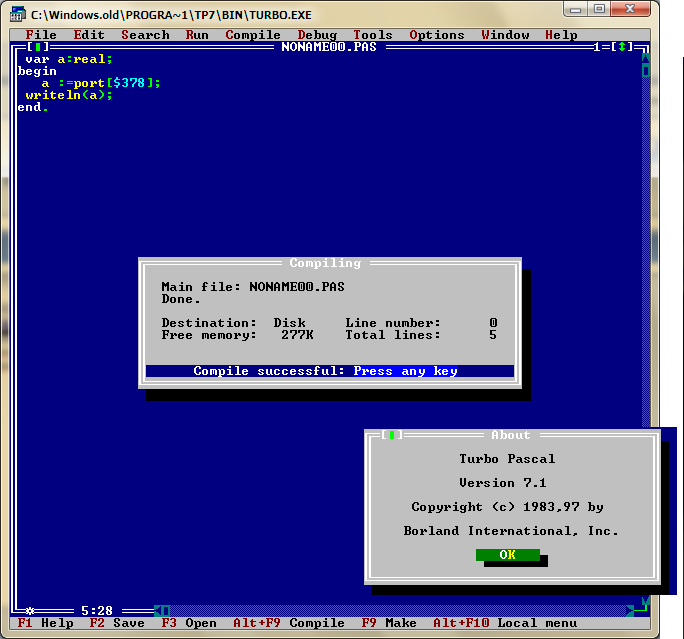Click F2 Save in the status bar

117,624
